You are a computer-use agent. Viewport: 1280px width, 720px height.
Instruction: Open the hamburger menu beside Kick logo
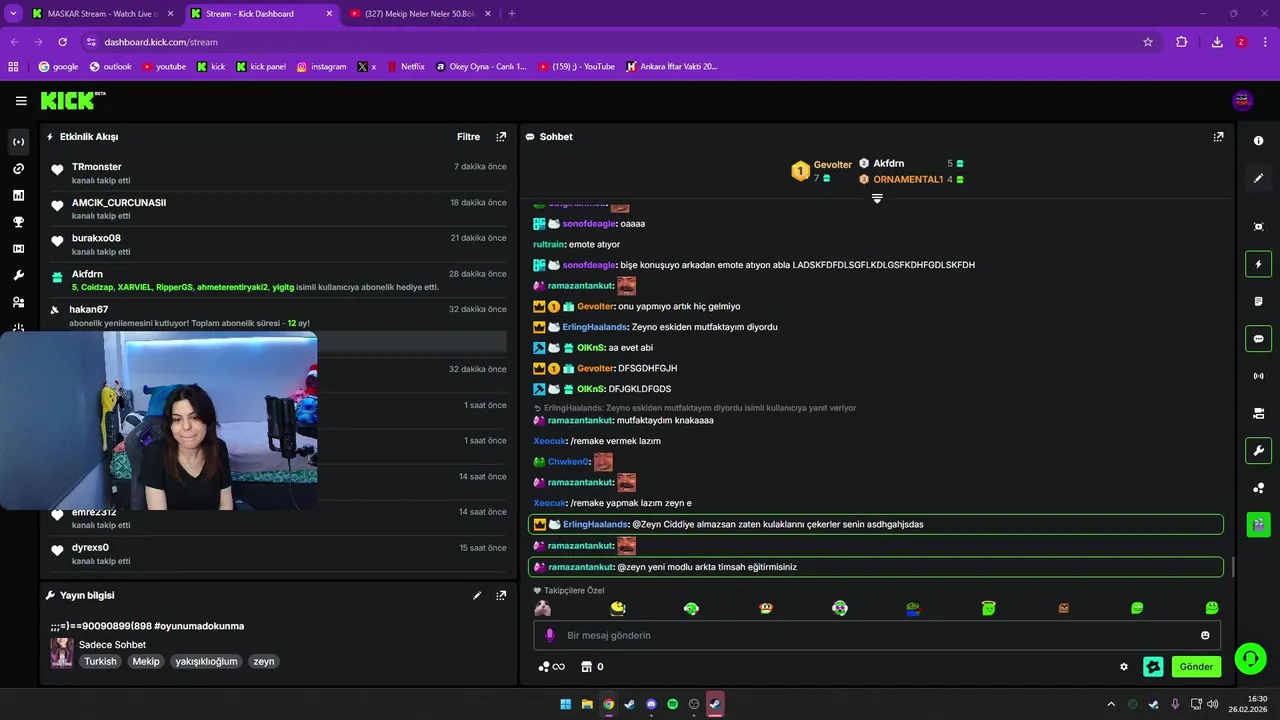point(21,101)
